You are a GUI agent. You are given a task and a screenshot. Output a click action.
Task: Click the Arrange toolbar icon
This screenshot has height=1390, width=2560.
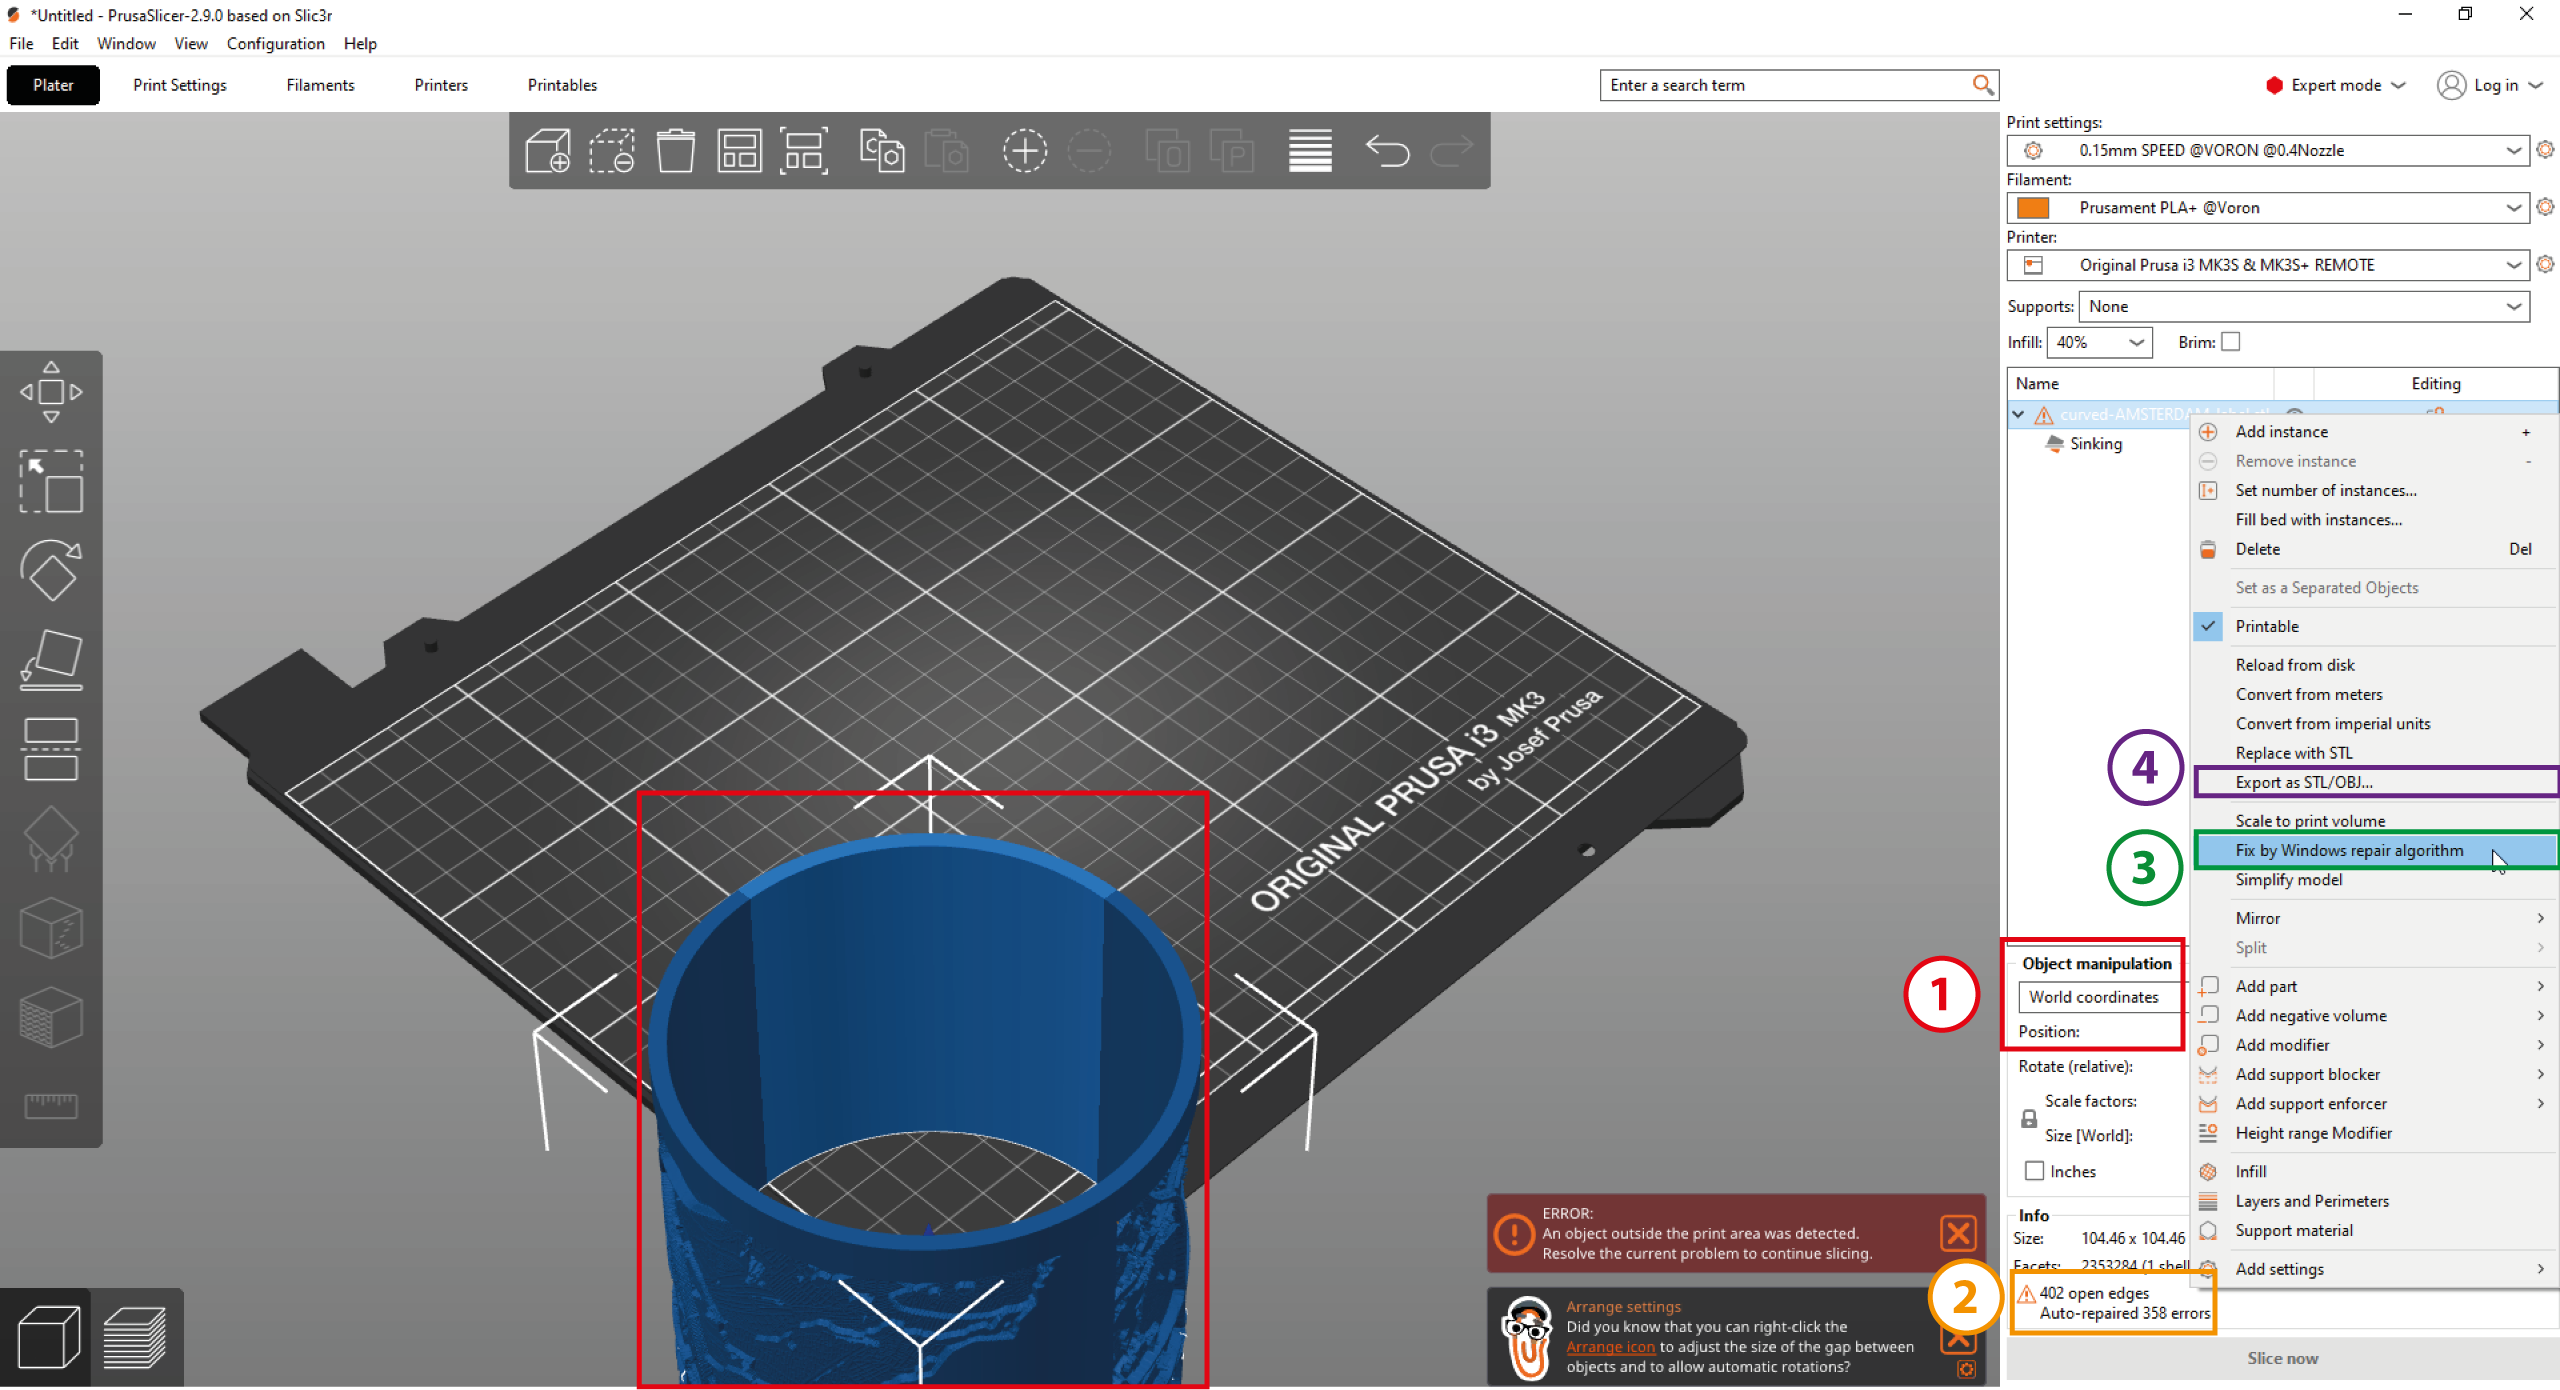click(740, 150)
